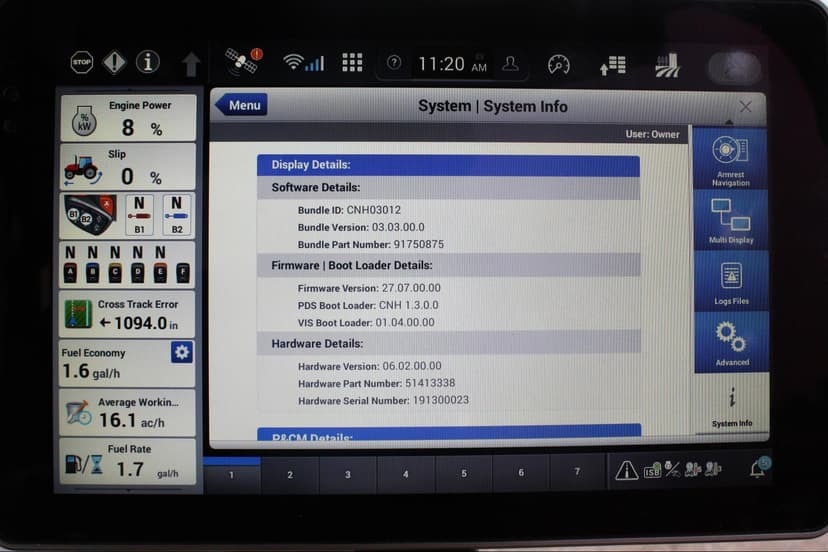Image resolution: width=828 pixels, height=552 pixels.
Task: Open Fuel Economy settings gear
Action: pyautogui.click(x=181, y=352)
